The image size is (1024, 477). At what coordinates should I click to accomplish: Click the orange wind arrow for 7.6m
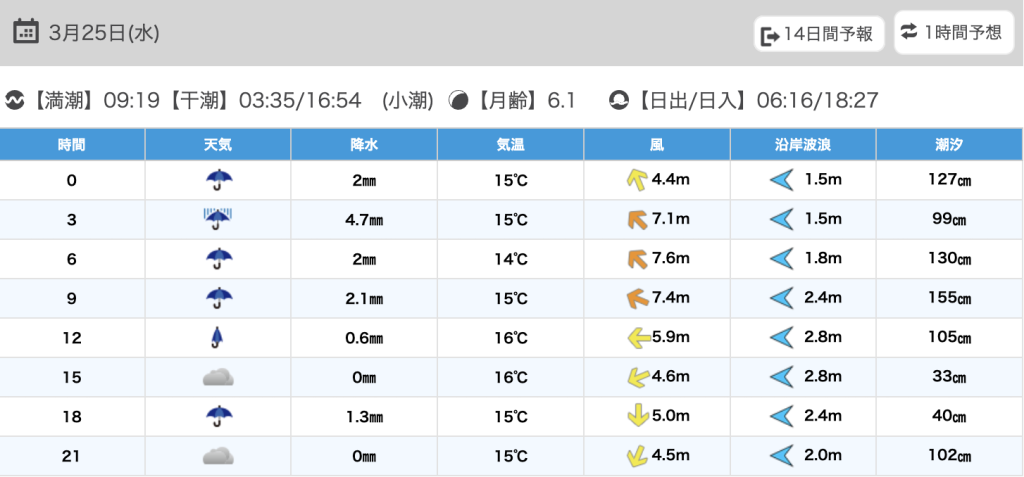(637, 259)
